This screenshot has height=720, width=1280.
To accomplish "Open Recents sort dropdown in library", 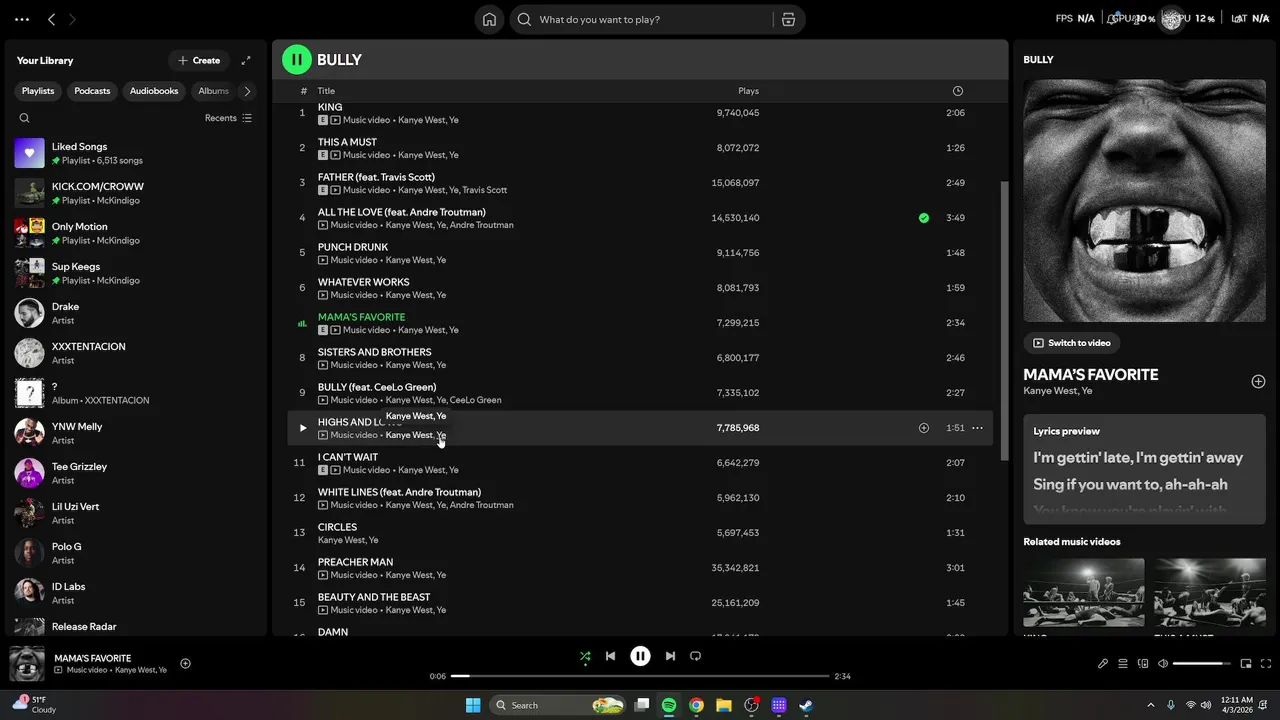I will pyautogui.click(x=228, y=118).
